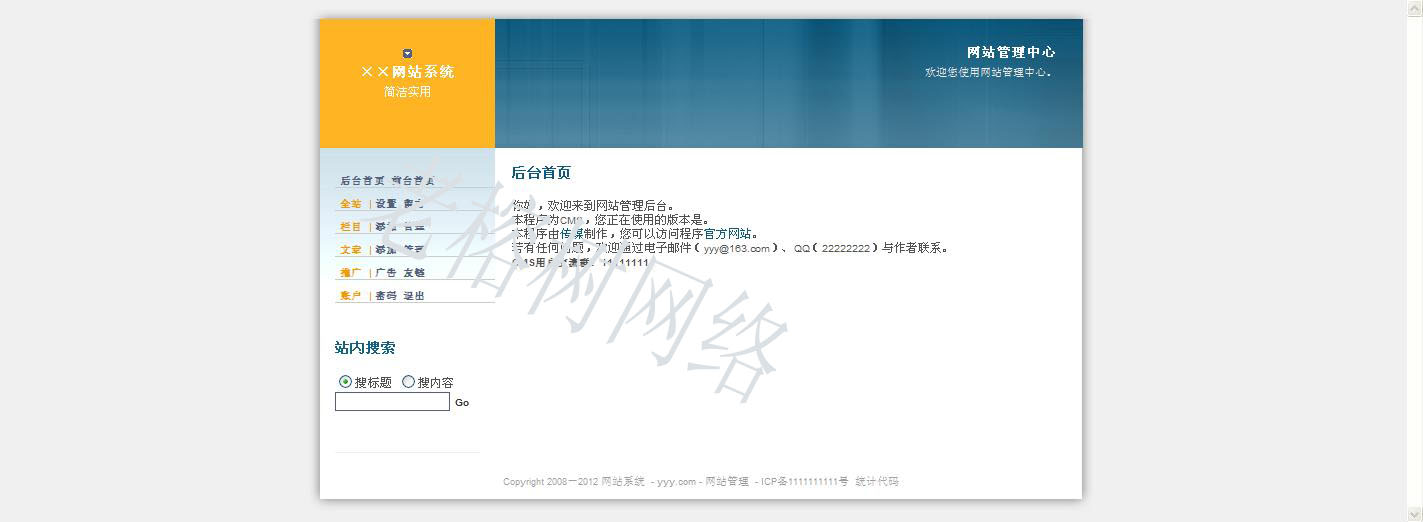The height and width of the screenshot is (522, 1423).
Task: Click the 后台首页 page heading
Action: click(x=541, y=173)
